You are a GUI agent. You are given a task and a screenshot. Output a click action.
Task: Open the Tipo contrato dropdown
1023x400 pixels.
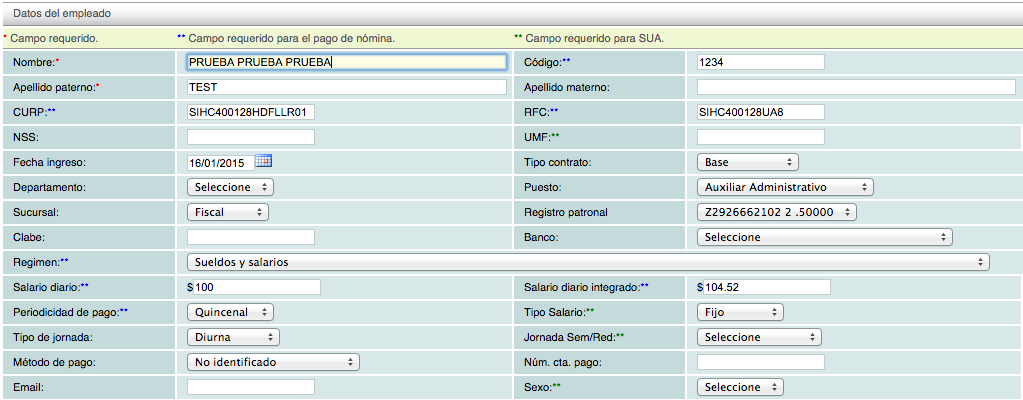747,162
